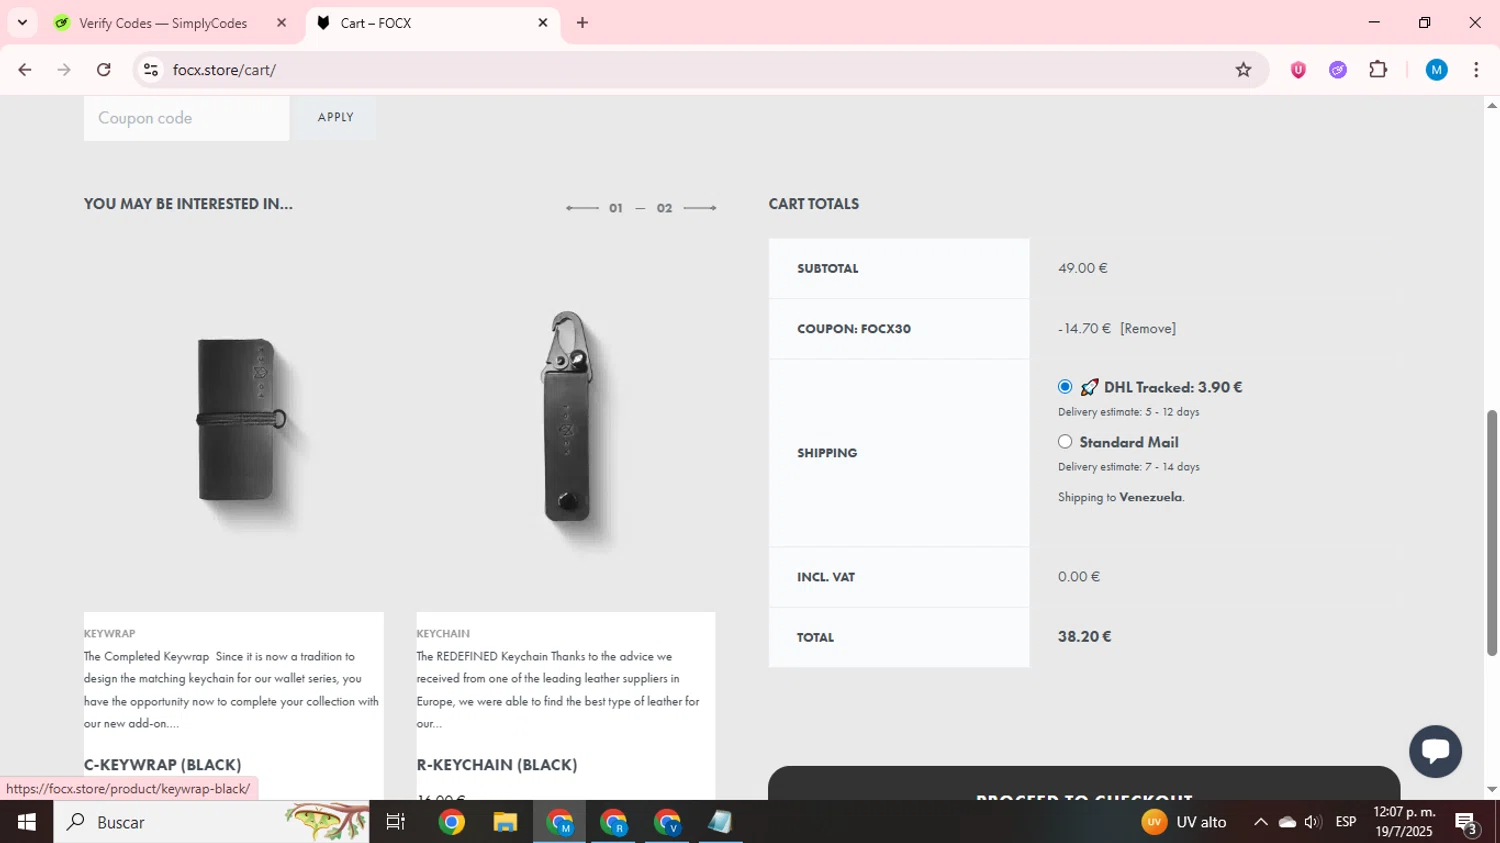The width and height of the screenshot is (1500, 843).
Task: Open the KEYCHAIN category link
Action: click(x=443, y=634)
